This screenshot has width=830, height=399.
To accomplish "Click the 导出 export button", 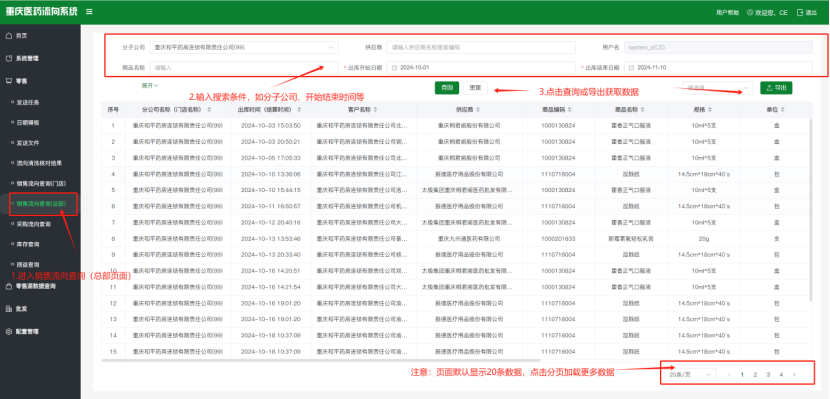I will [776, 88].
